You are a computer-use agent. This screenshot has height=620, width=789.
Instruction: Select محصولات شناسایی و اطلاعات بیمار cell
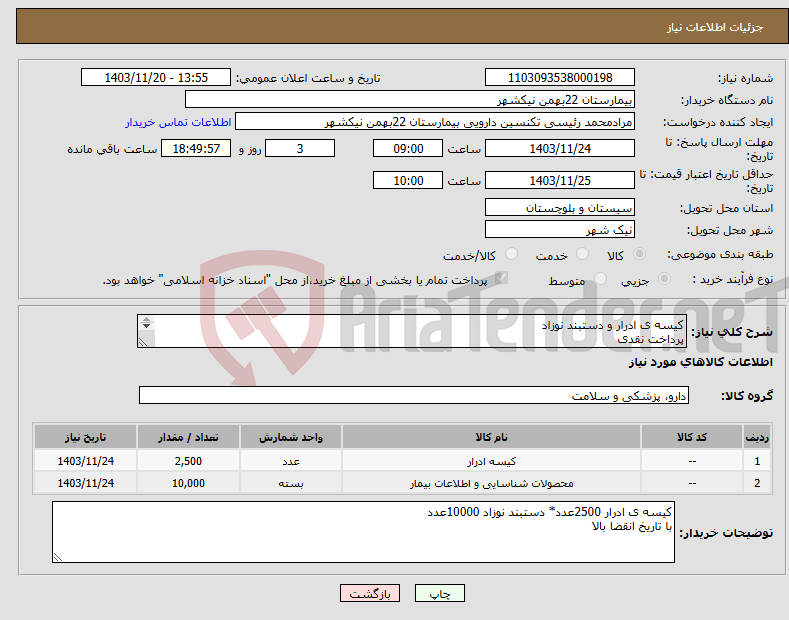tap(491, 483)
